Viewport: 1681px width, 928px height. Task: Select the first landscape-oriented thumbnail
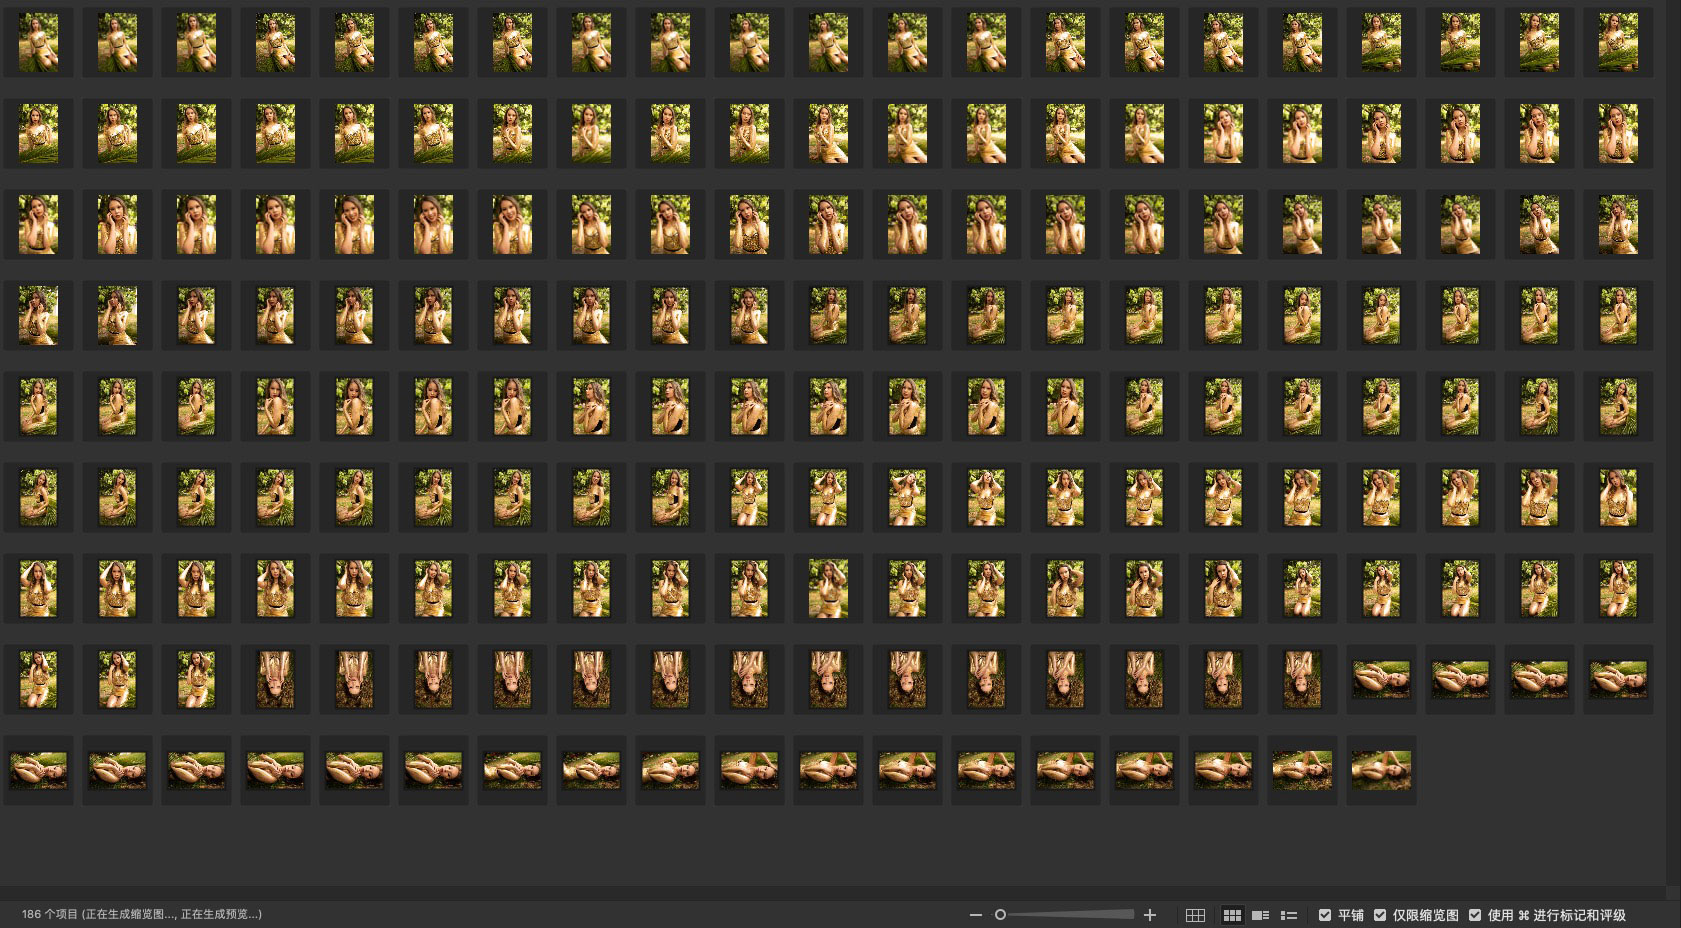click(x=1381, y=679)
